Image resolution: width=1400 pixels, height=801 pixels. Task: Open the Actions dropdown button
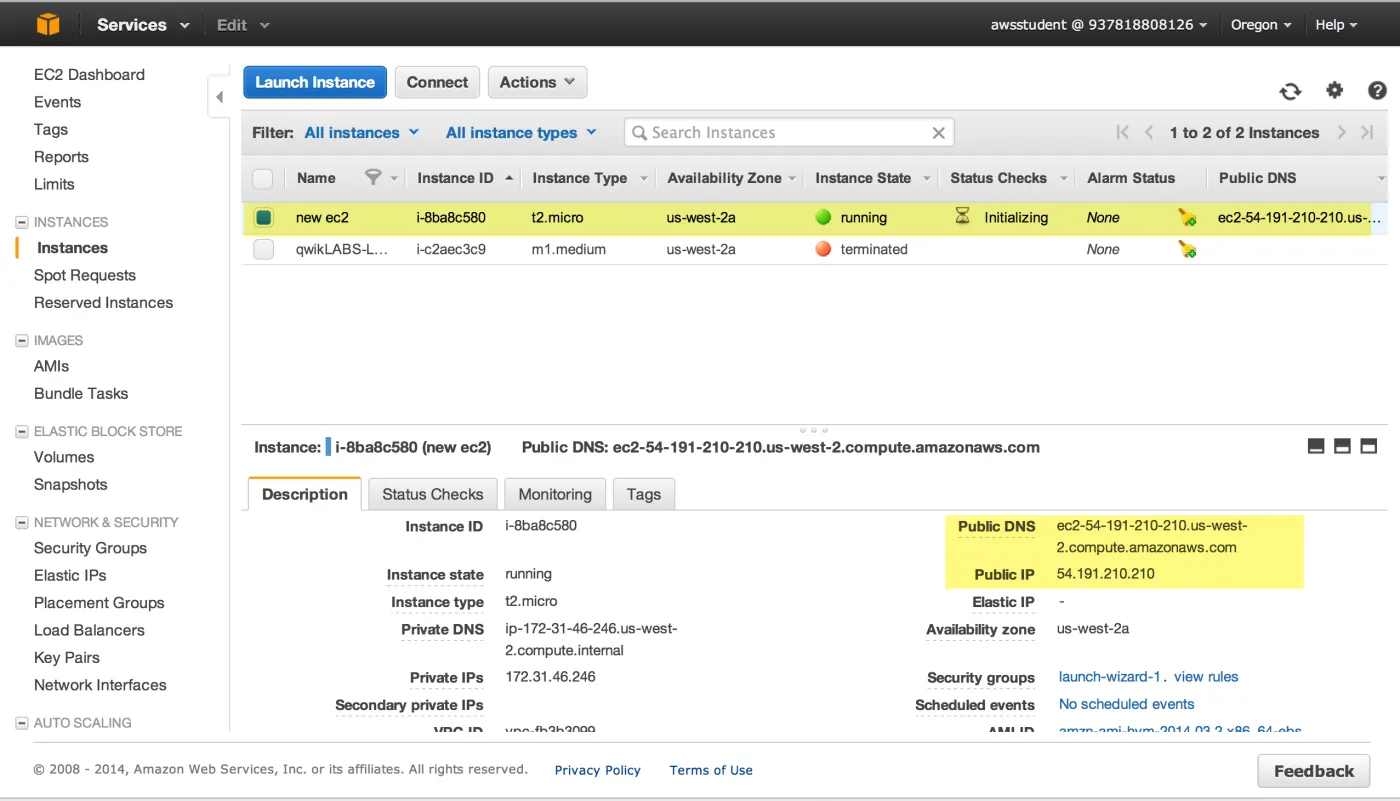[x=537, y=82]
